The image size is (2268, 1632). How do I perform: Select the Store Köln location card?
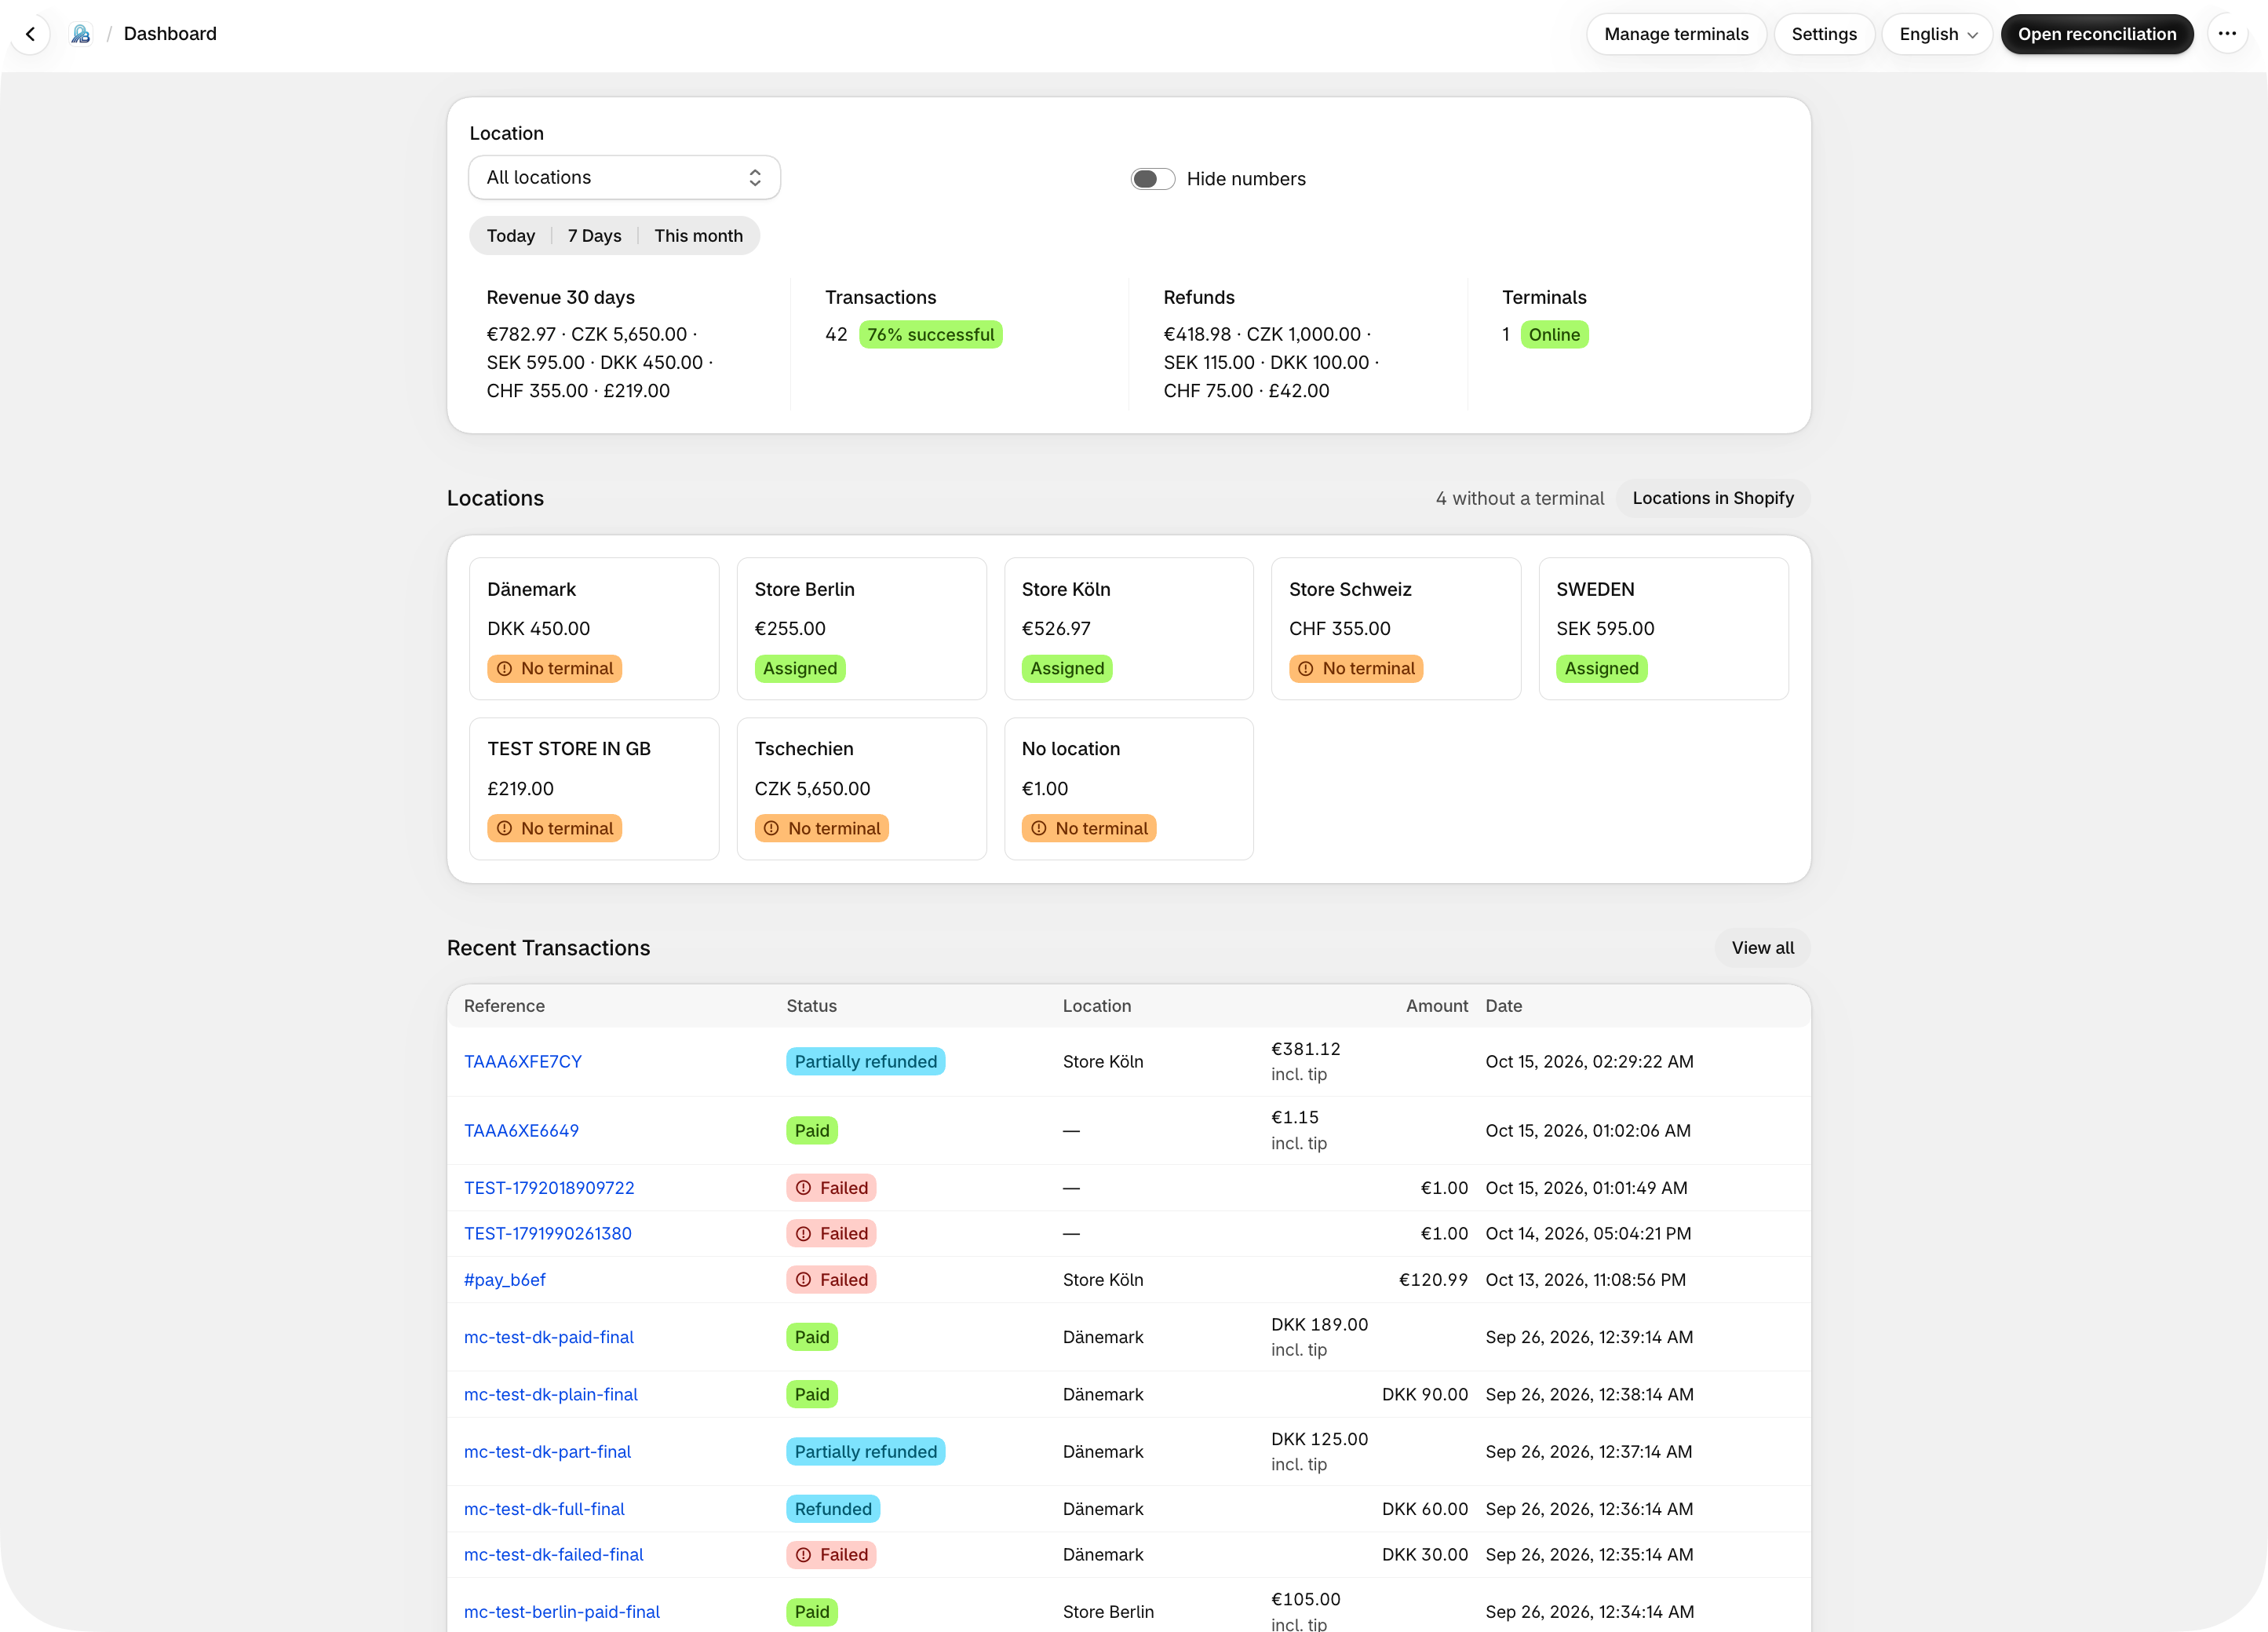(1129, 628)
